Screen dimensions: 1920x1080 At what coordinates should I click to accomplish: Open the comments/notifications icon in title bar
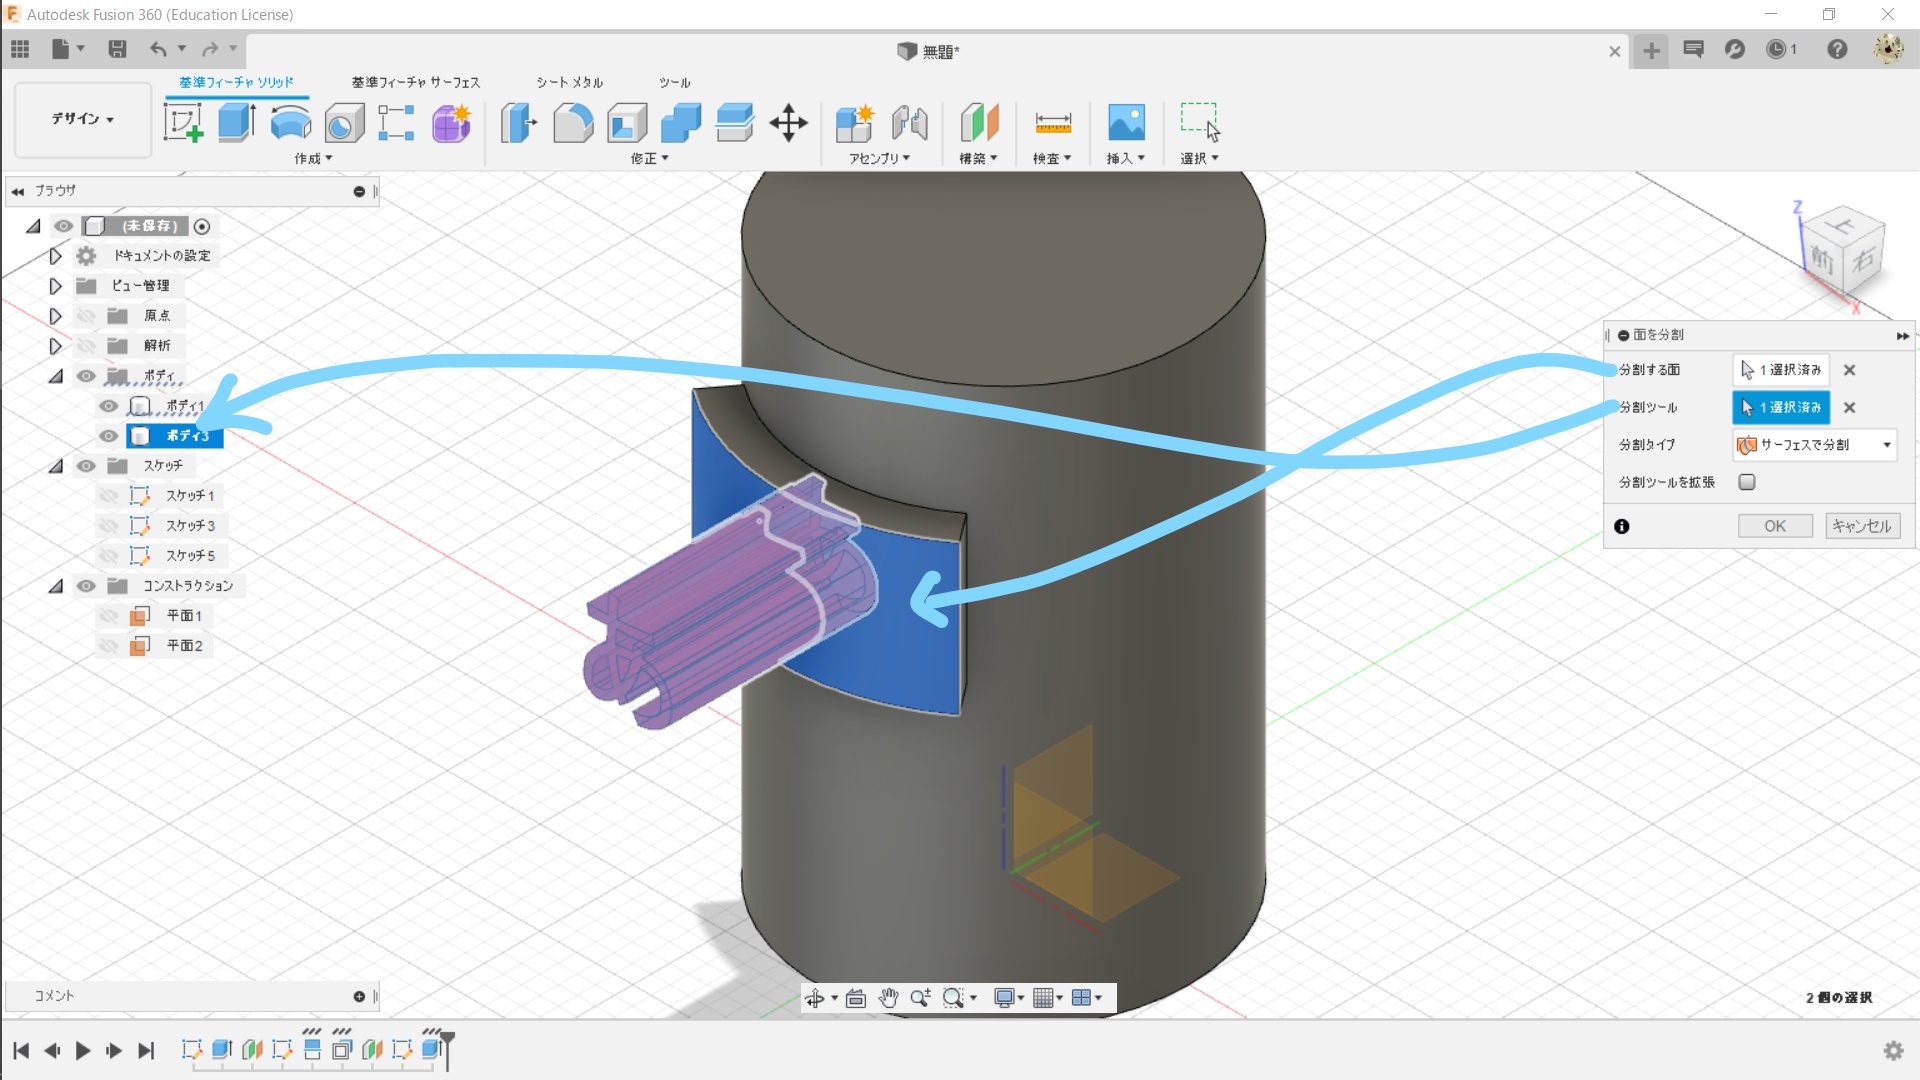[x=1693, y=49]
